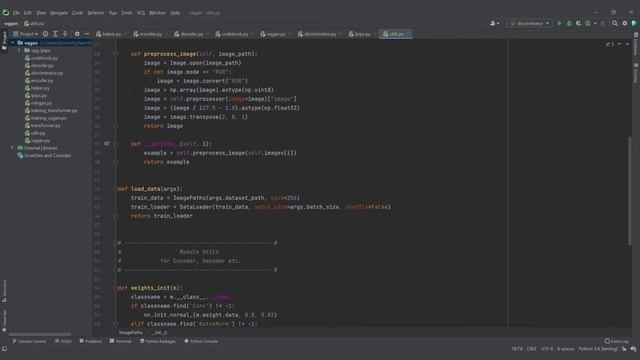This screenshot has width=640, height=360.
Task: Open Python Packages tool window
Action: click(x=158, y=341)
